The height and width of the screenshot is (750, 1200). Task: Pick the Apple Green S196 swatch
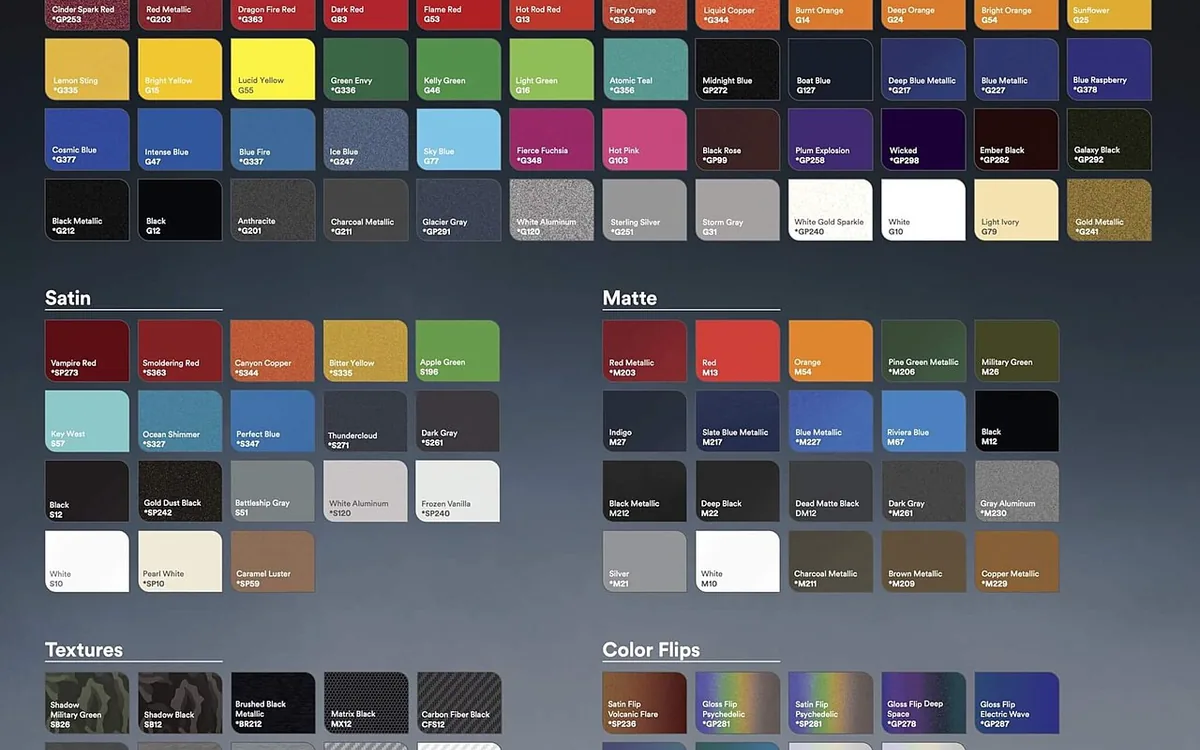pyautogui.click(x=459, y=351)
